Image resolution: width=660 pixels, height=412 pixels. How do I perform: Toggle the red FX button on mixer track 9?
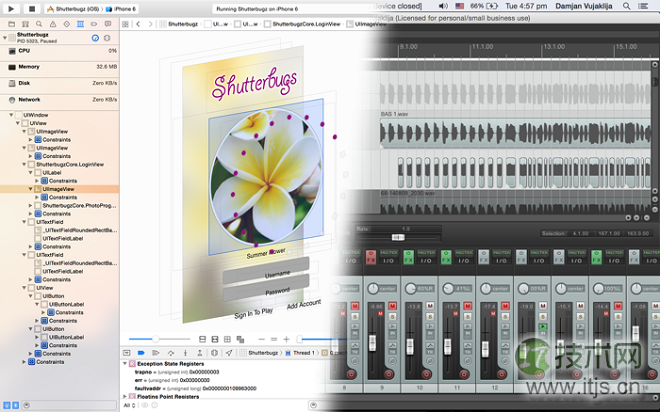click(x=371, y=257)
